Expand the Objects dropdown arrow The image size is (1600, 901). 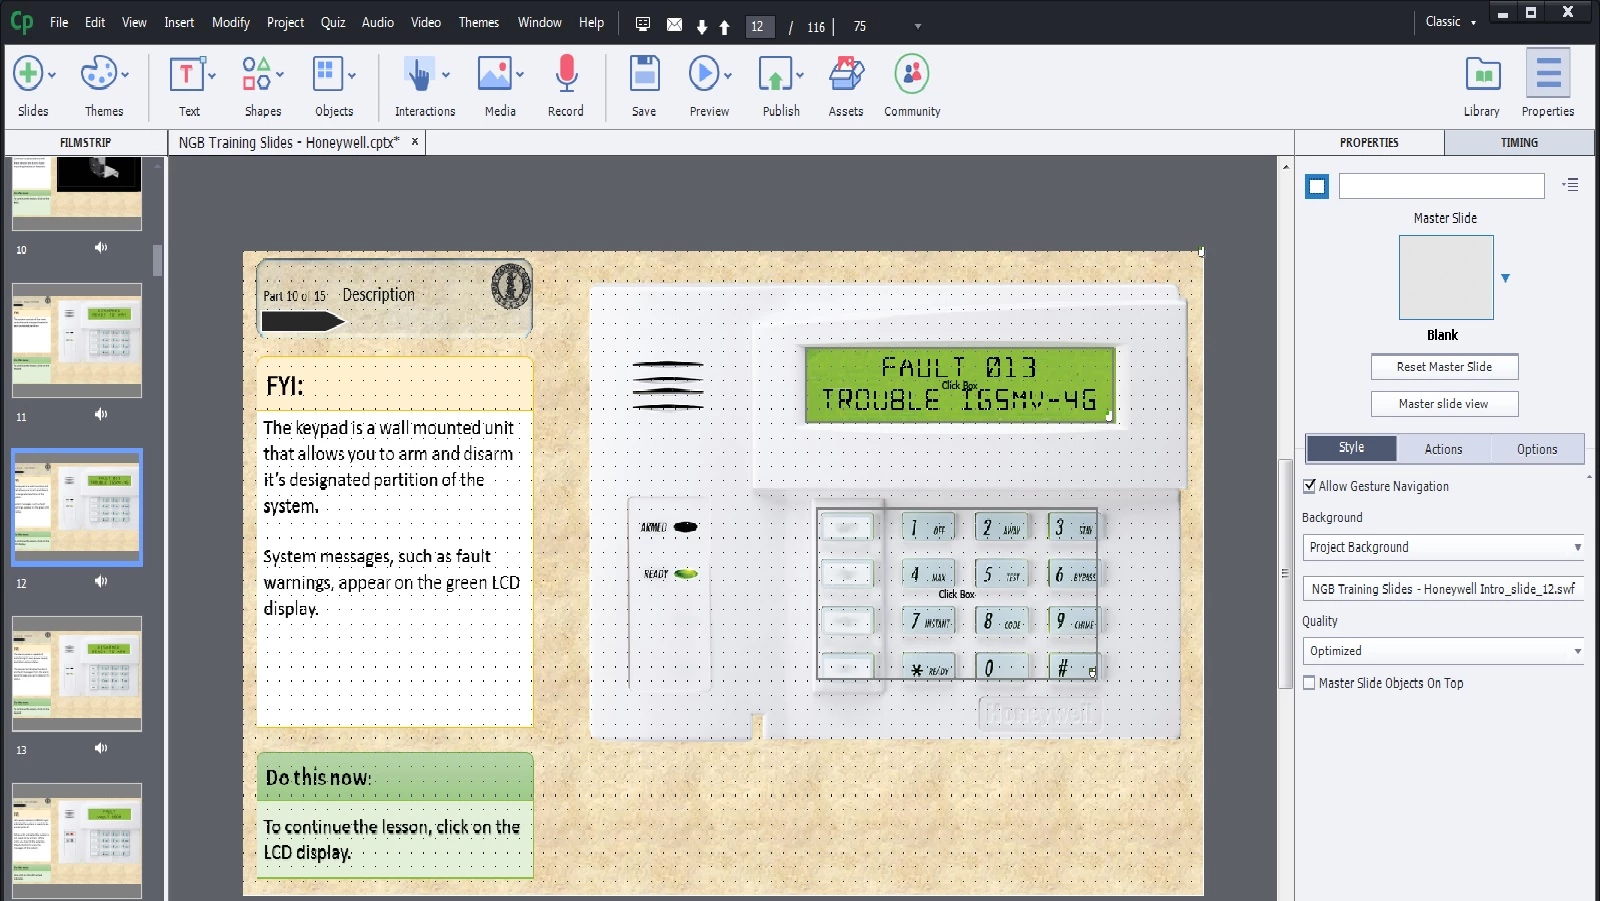[x=352, y=75]
